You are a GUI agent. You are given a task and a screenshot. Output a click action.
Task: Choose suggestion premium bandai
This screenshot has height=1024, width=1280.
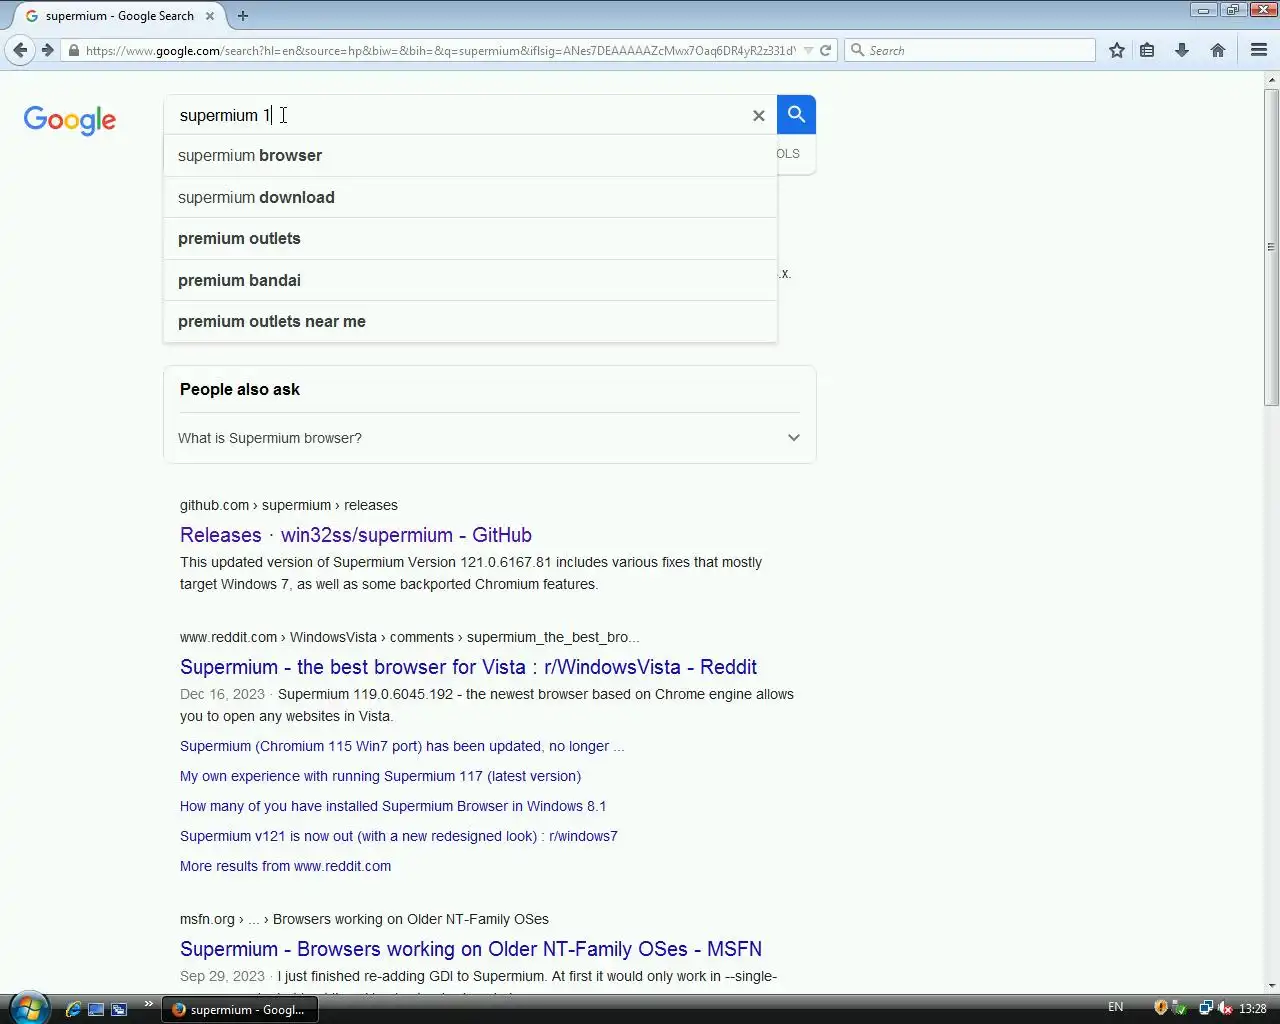470,280
